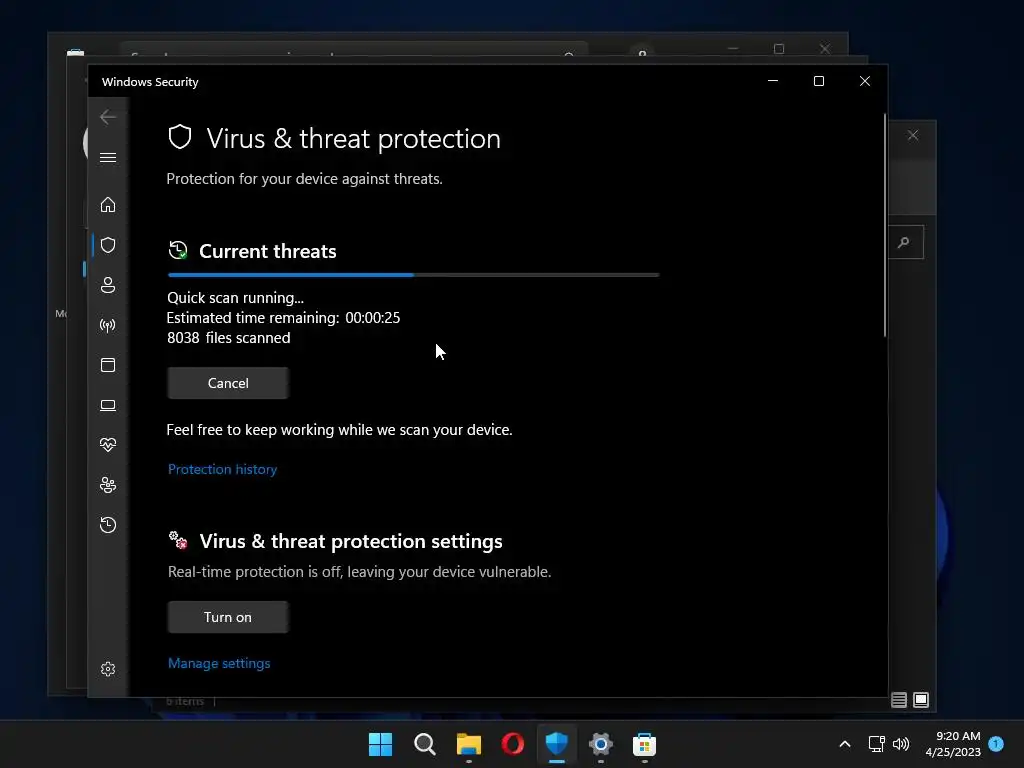Open Protection history clock icon in sidebar

pos(108,525)
